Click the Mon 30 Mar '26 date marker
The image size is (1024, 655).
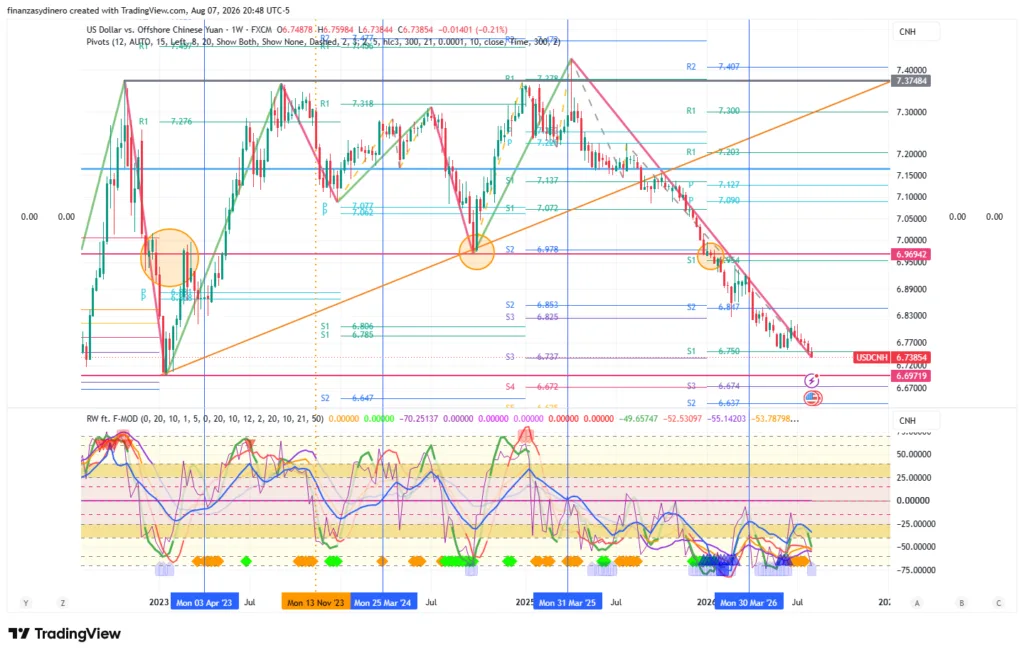coord(748,603)
